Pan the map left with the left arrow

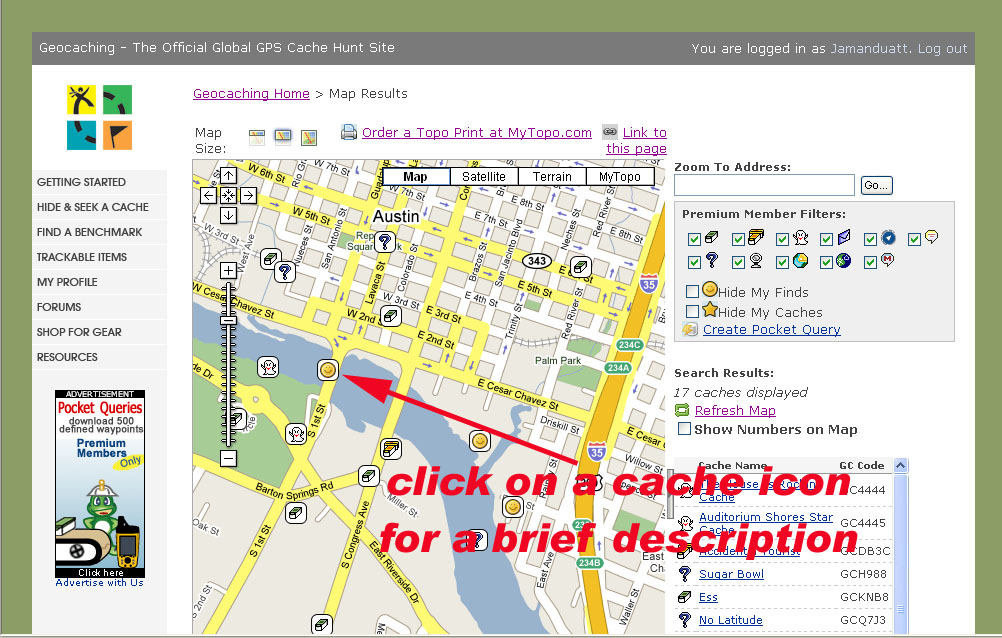(x=208, y=195)
